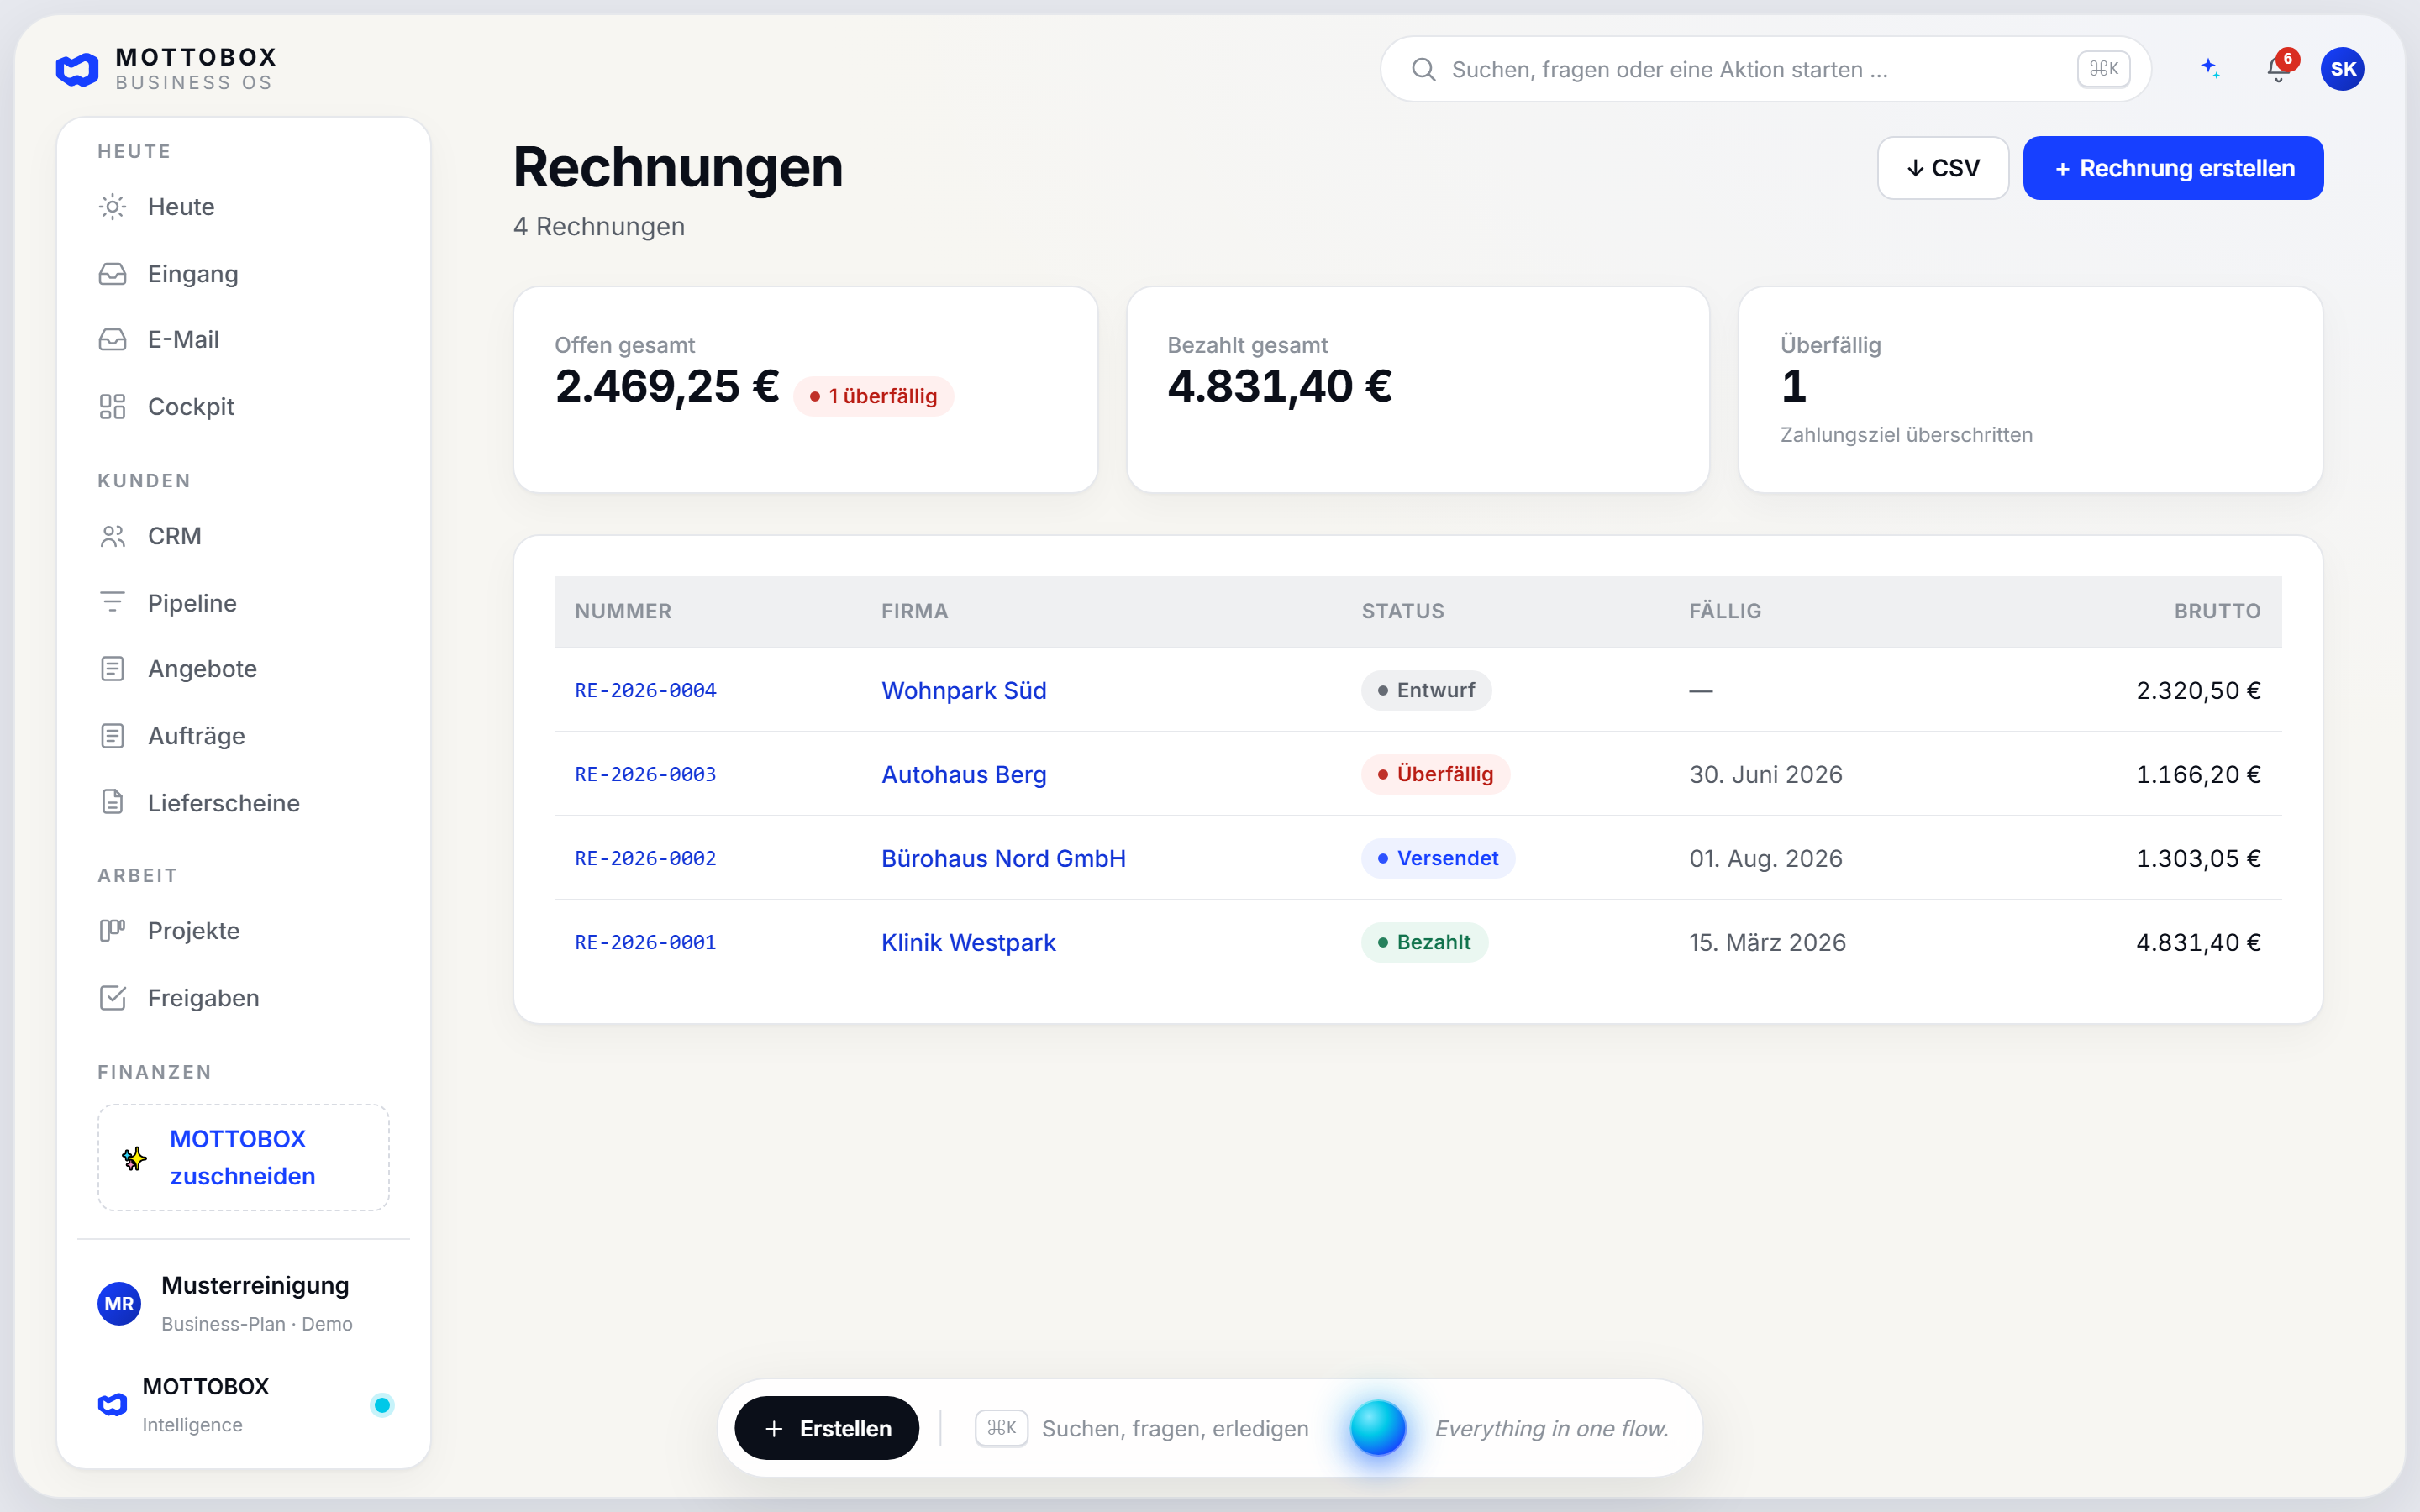Open the Cockpit menu item
The width and height of the screenshot is (2420, 1512).
coord(243,407)
